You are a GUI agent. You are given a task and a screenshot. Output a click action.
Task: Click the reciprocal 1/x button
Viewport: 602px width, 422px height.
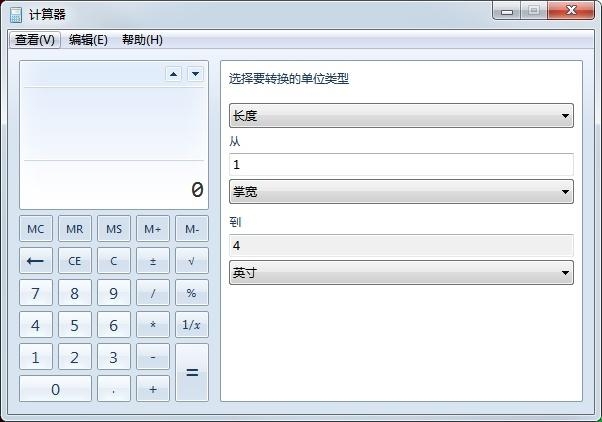click(191, 325)
